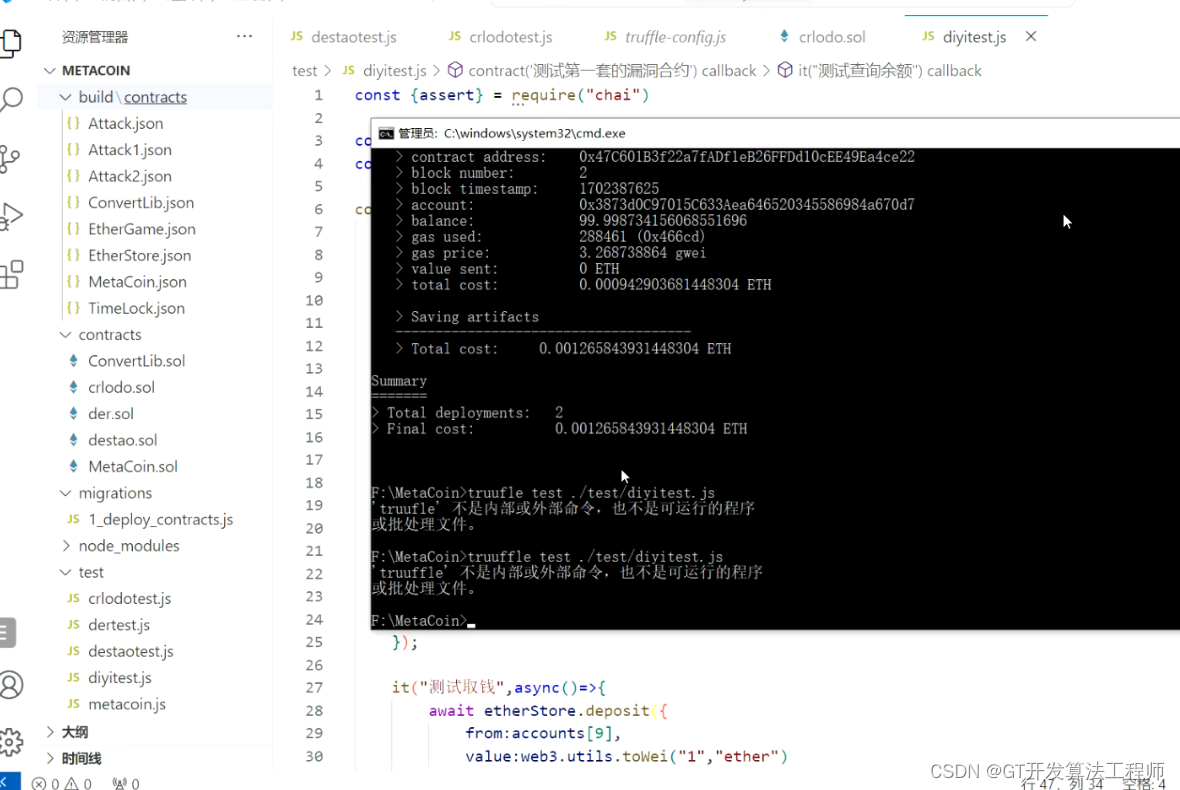Open the Extensions view icon
The image size is (1180, 790).
click(x=11, y=275)
